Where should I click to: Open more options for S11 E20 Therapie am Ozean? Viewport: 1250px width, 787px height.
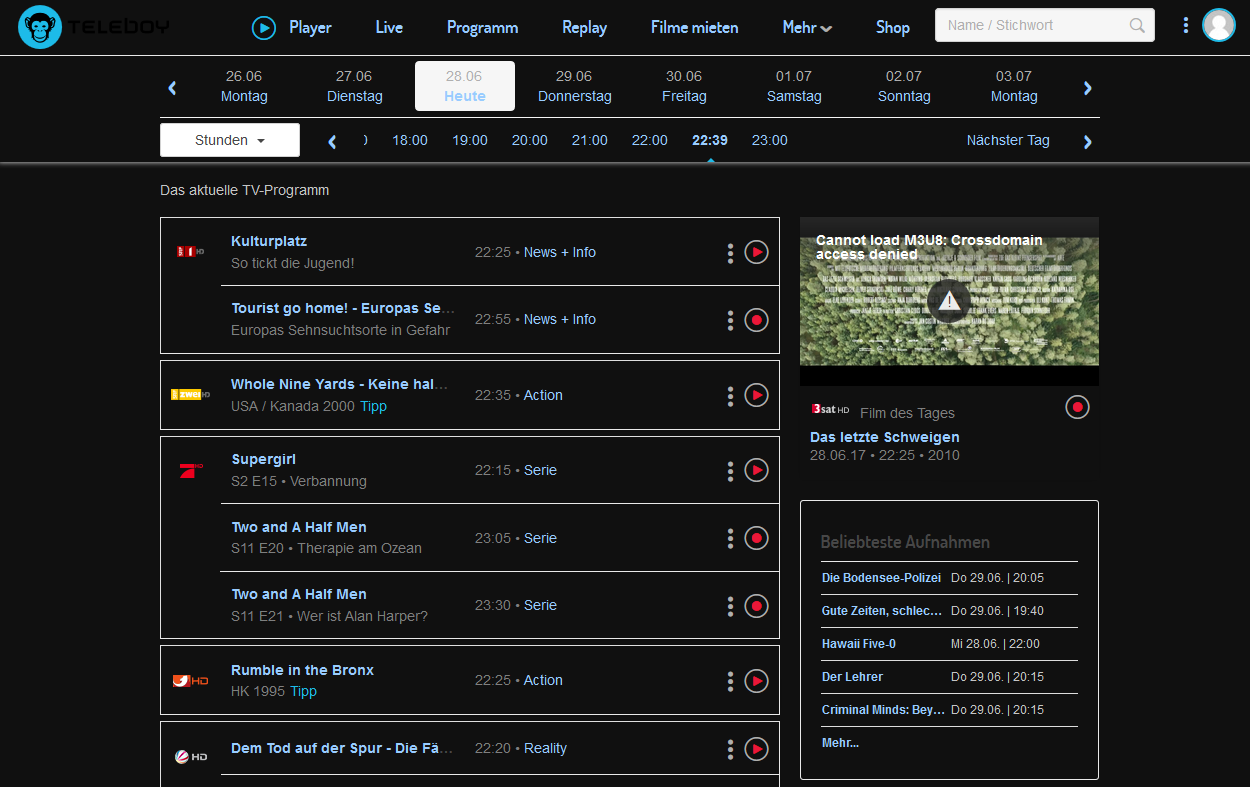click(x=731, y=538)
